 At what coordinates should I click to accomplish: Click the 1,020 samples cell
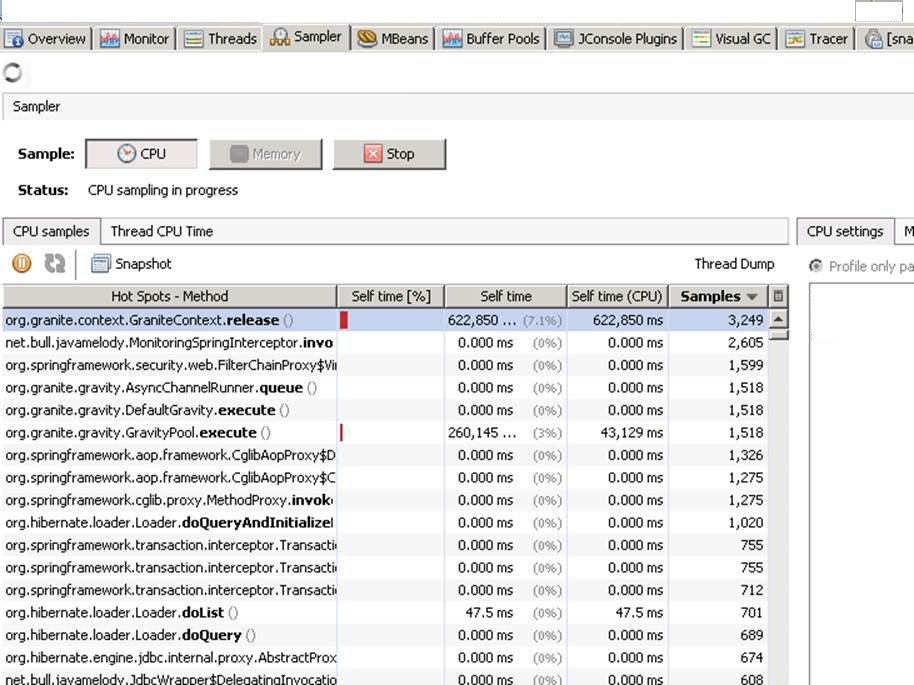pyautogui.click(x=745, y=522)
